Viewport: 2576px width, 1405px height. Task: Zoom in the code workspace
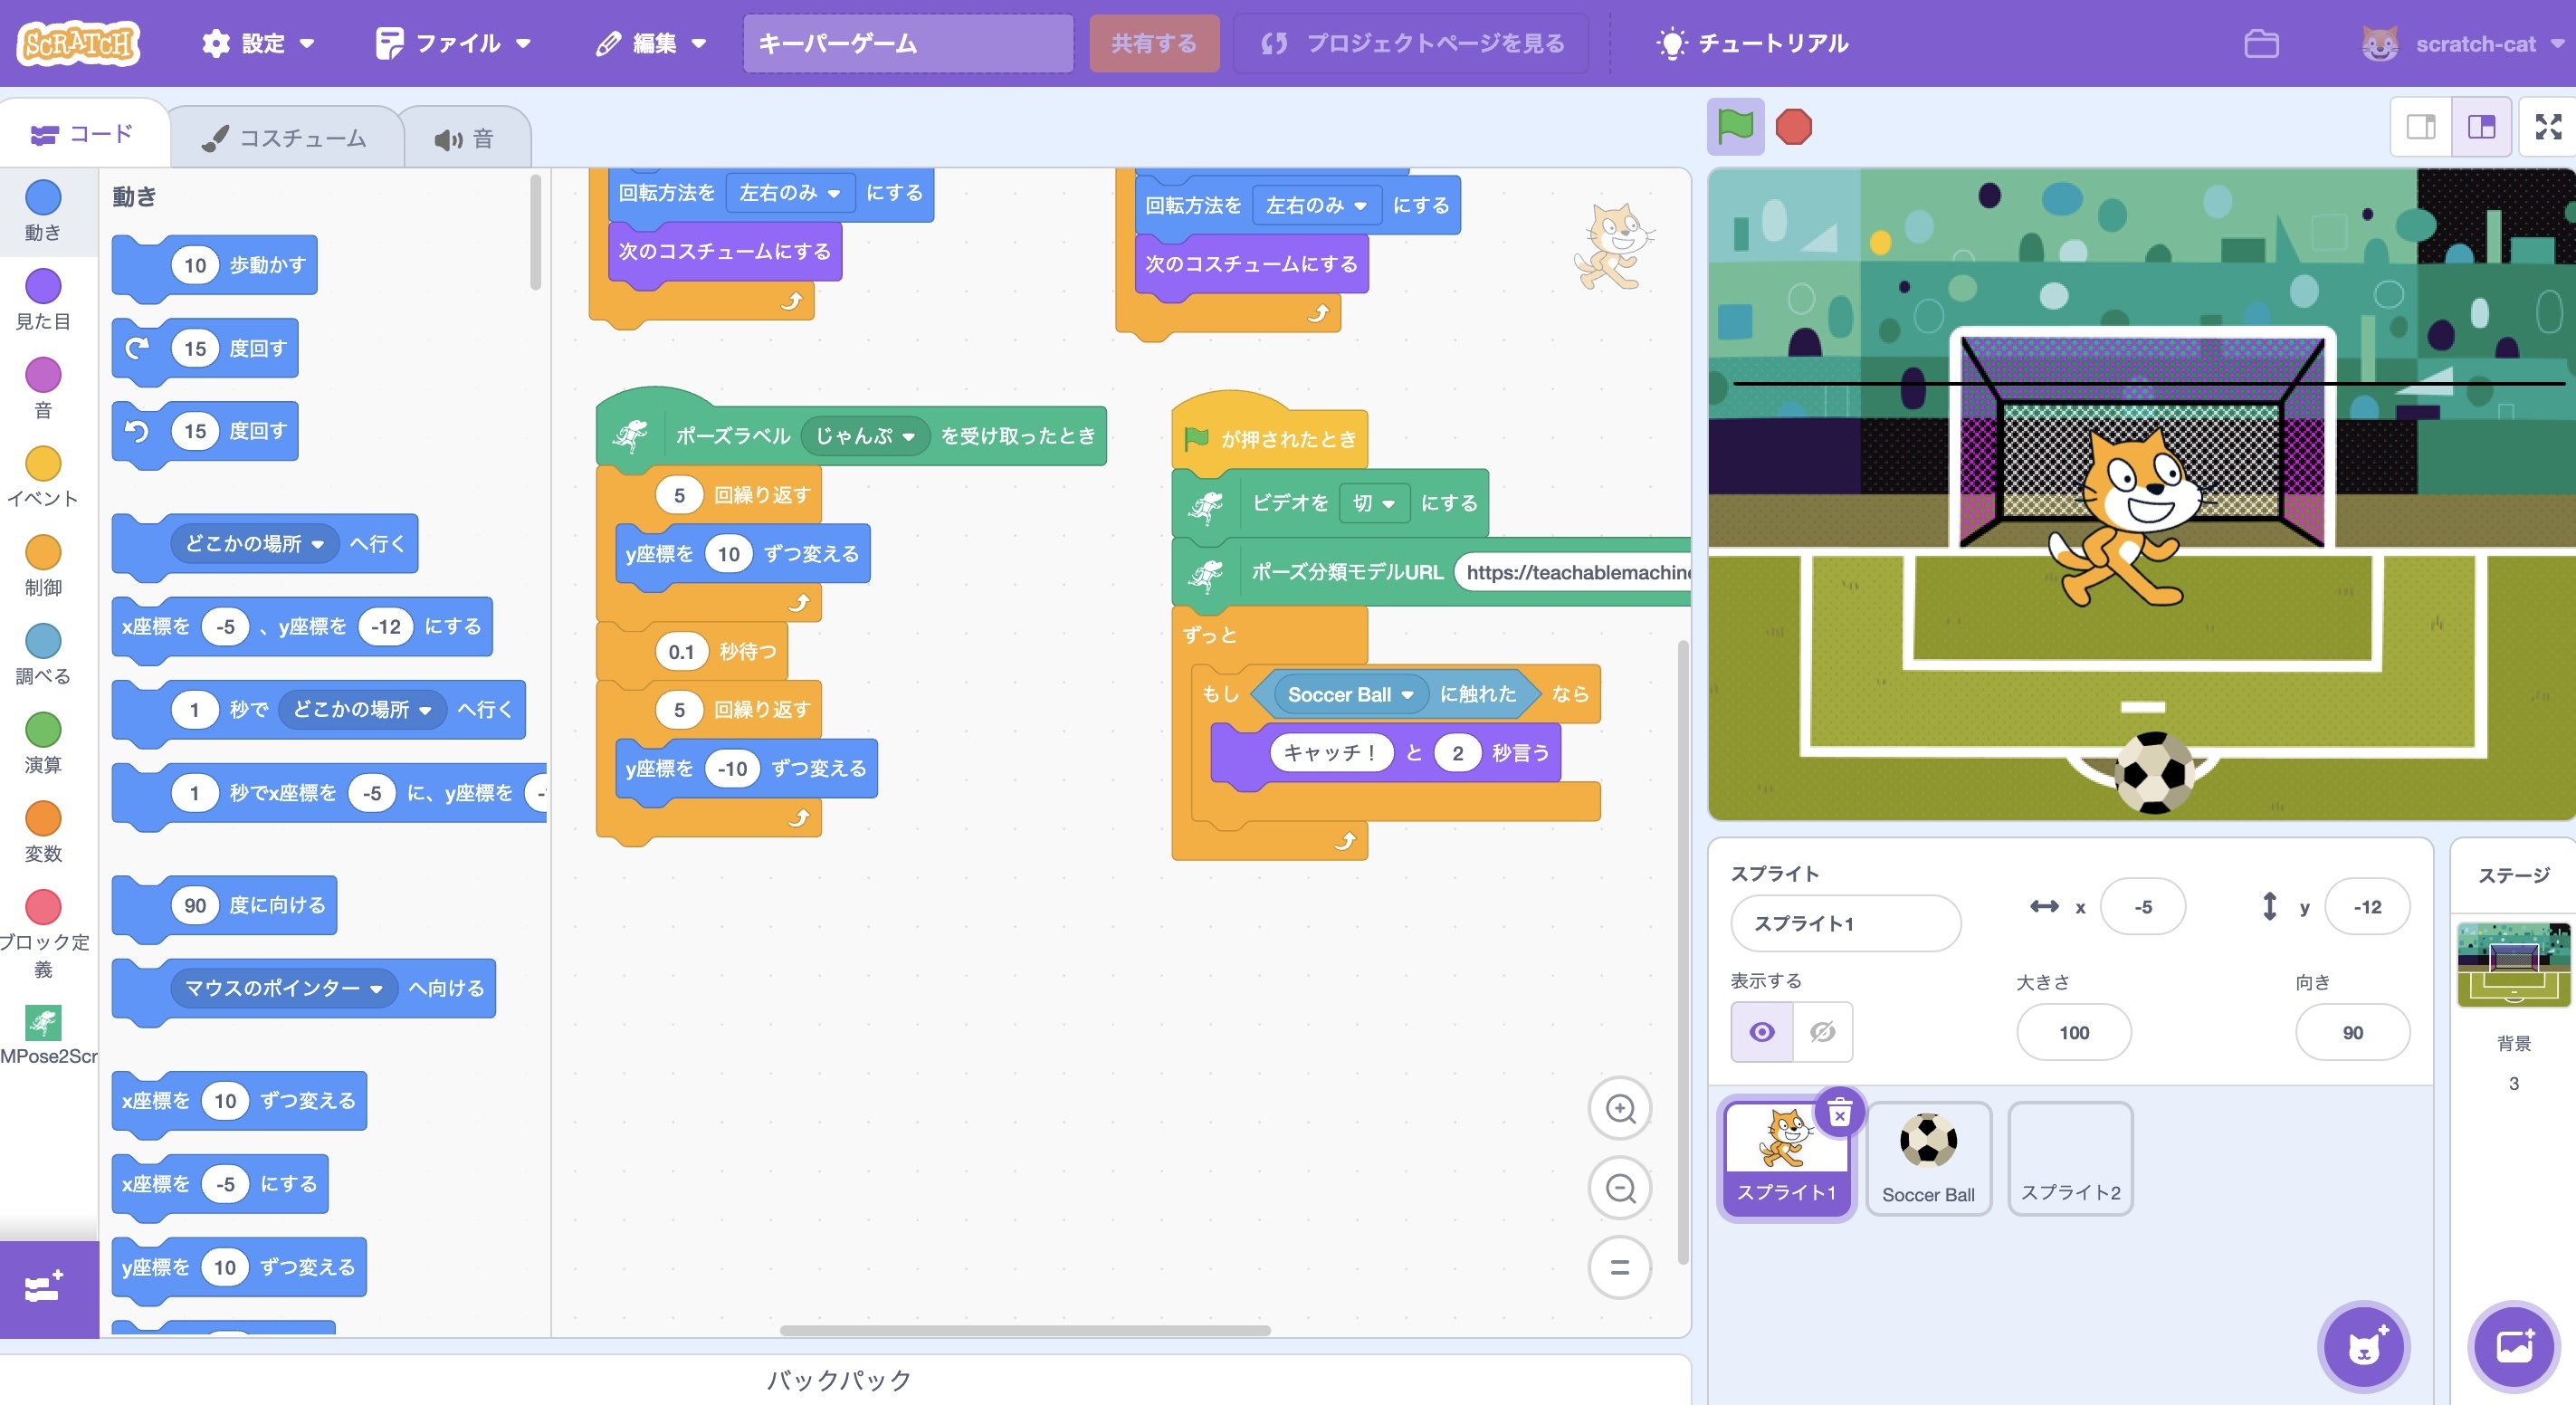[1619, 1108]
